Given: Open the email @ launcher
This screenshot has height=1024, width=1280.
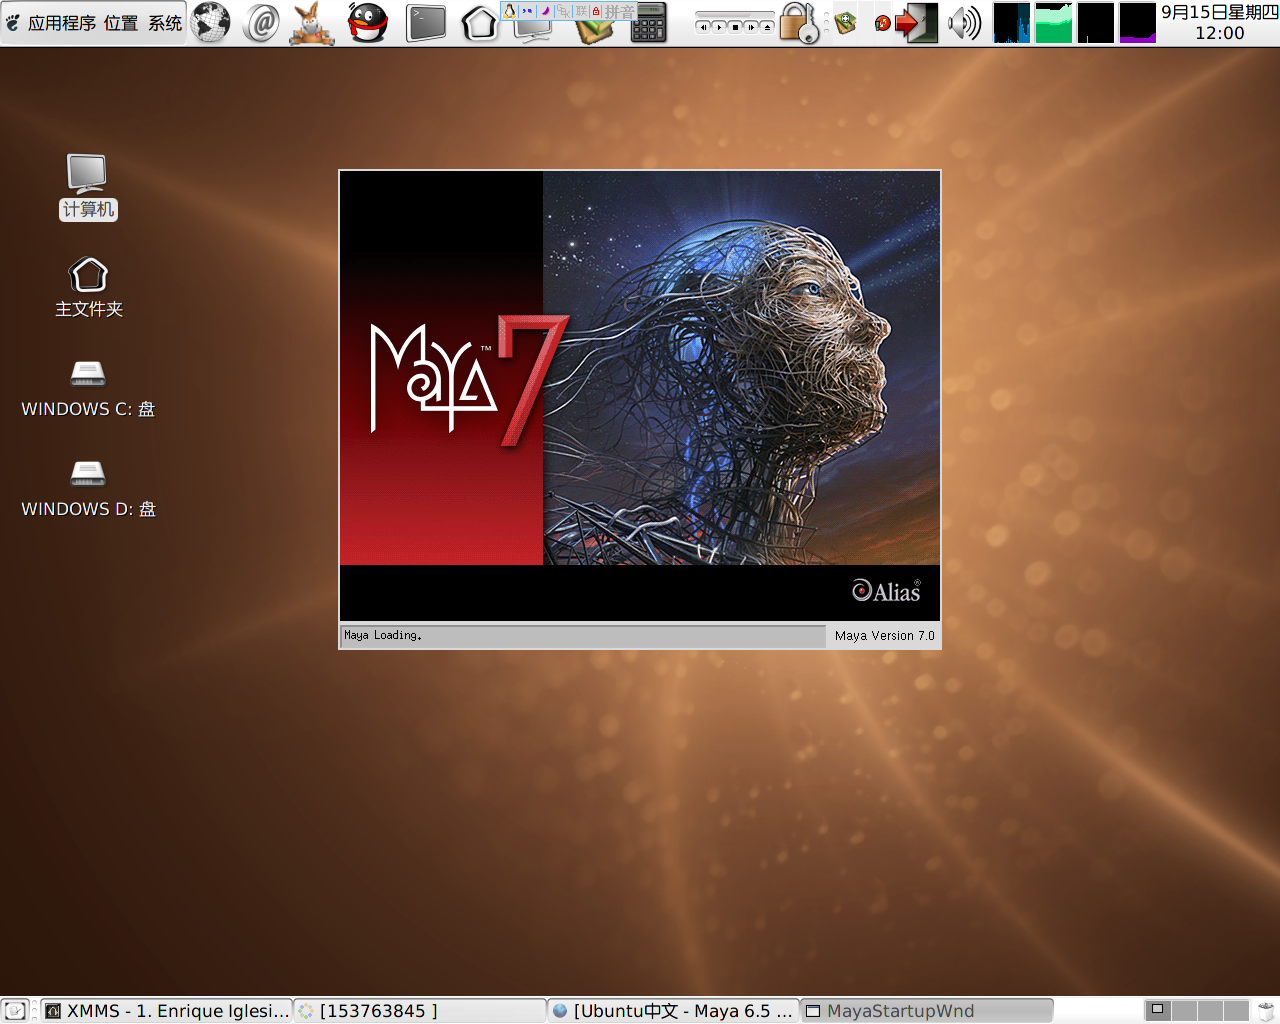Looking at the screenshot, I should tap(262, 22).
